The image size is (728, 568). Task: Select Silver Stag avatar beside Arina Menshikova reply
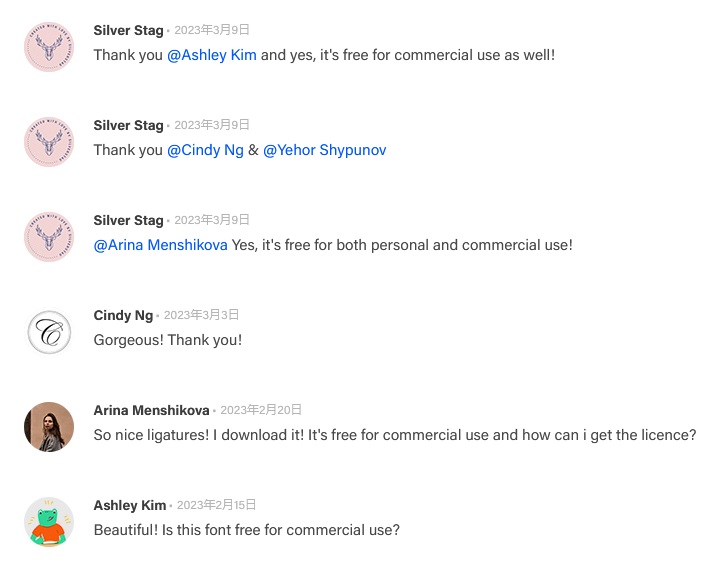(49, 237)
